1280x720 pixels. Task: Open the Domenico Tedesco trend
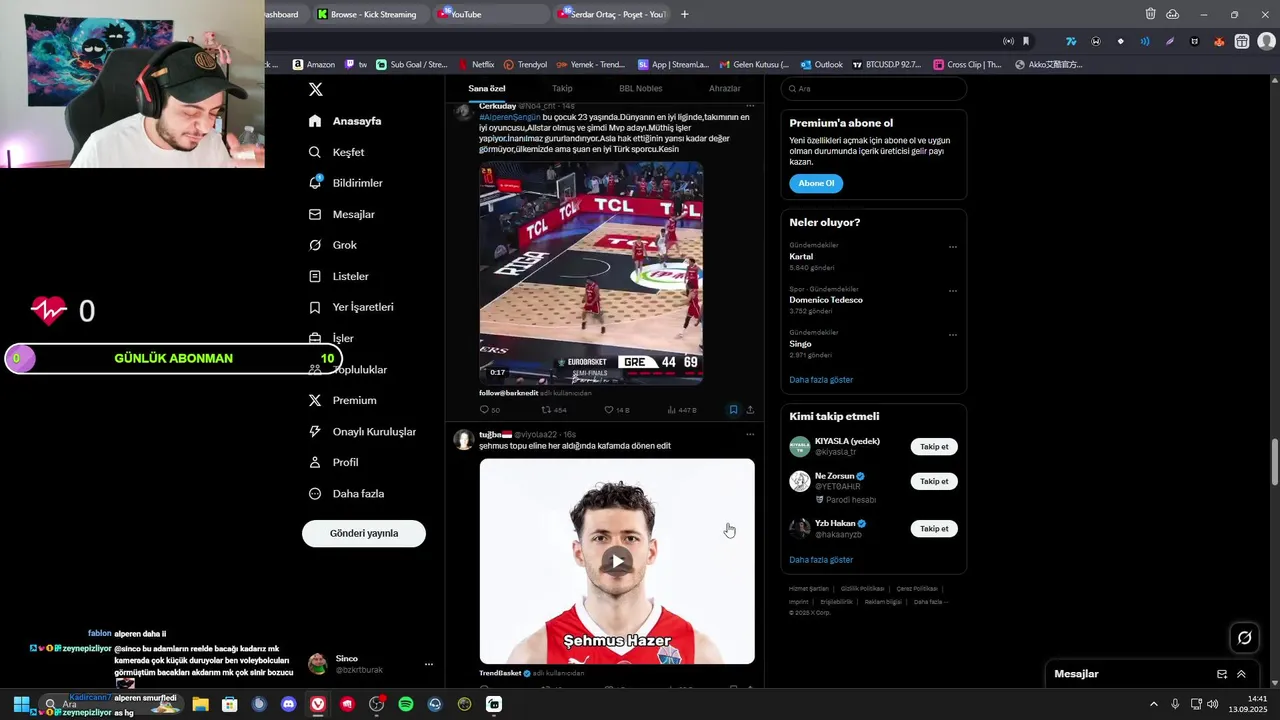(x=826, y=300)
